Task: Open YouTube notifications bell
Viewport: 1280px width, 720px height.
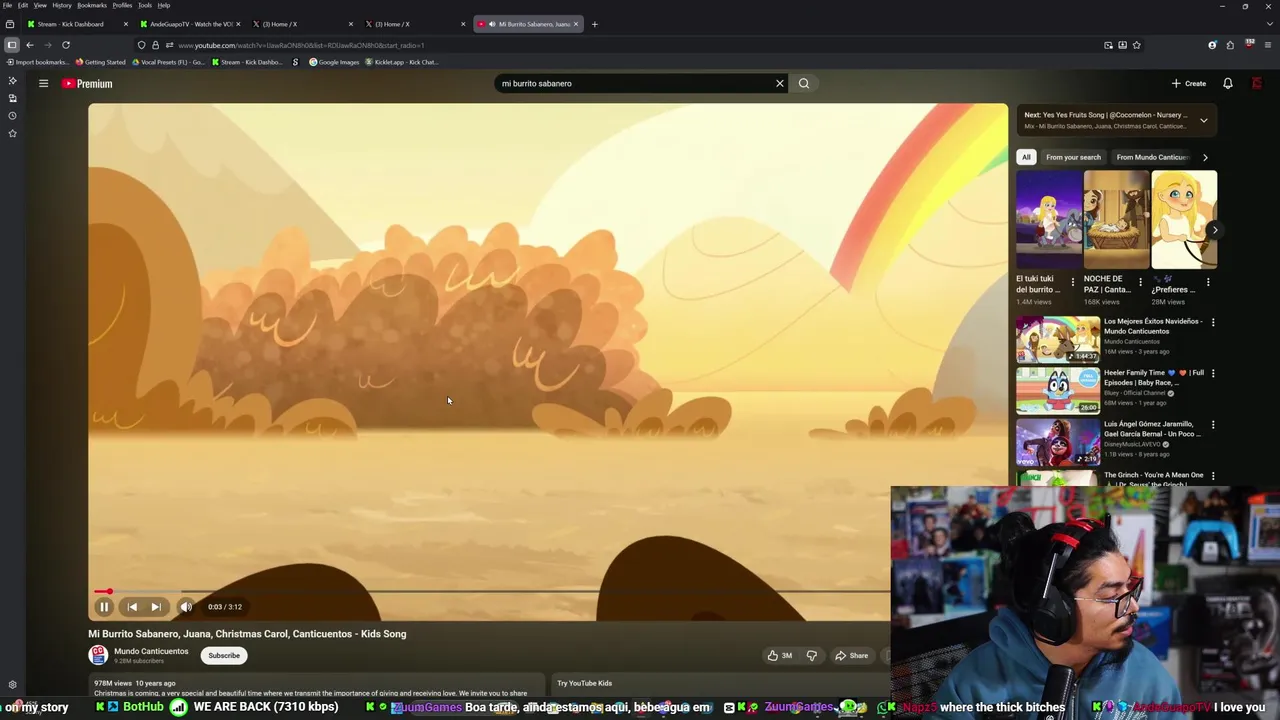Action: coord(1228,84)
